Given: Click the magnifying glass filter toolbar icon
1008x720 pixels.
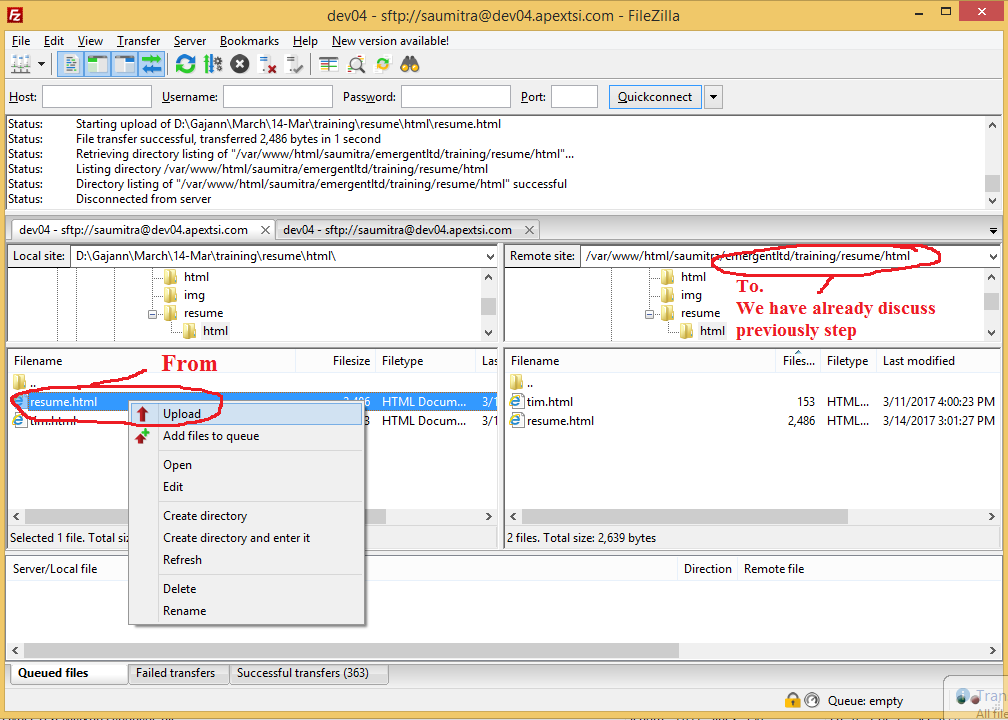Looking at the screenshot, I should pyautogui.click(x=356, y=64).
